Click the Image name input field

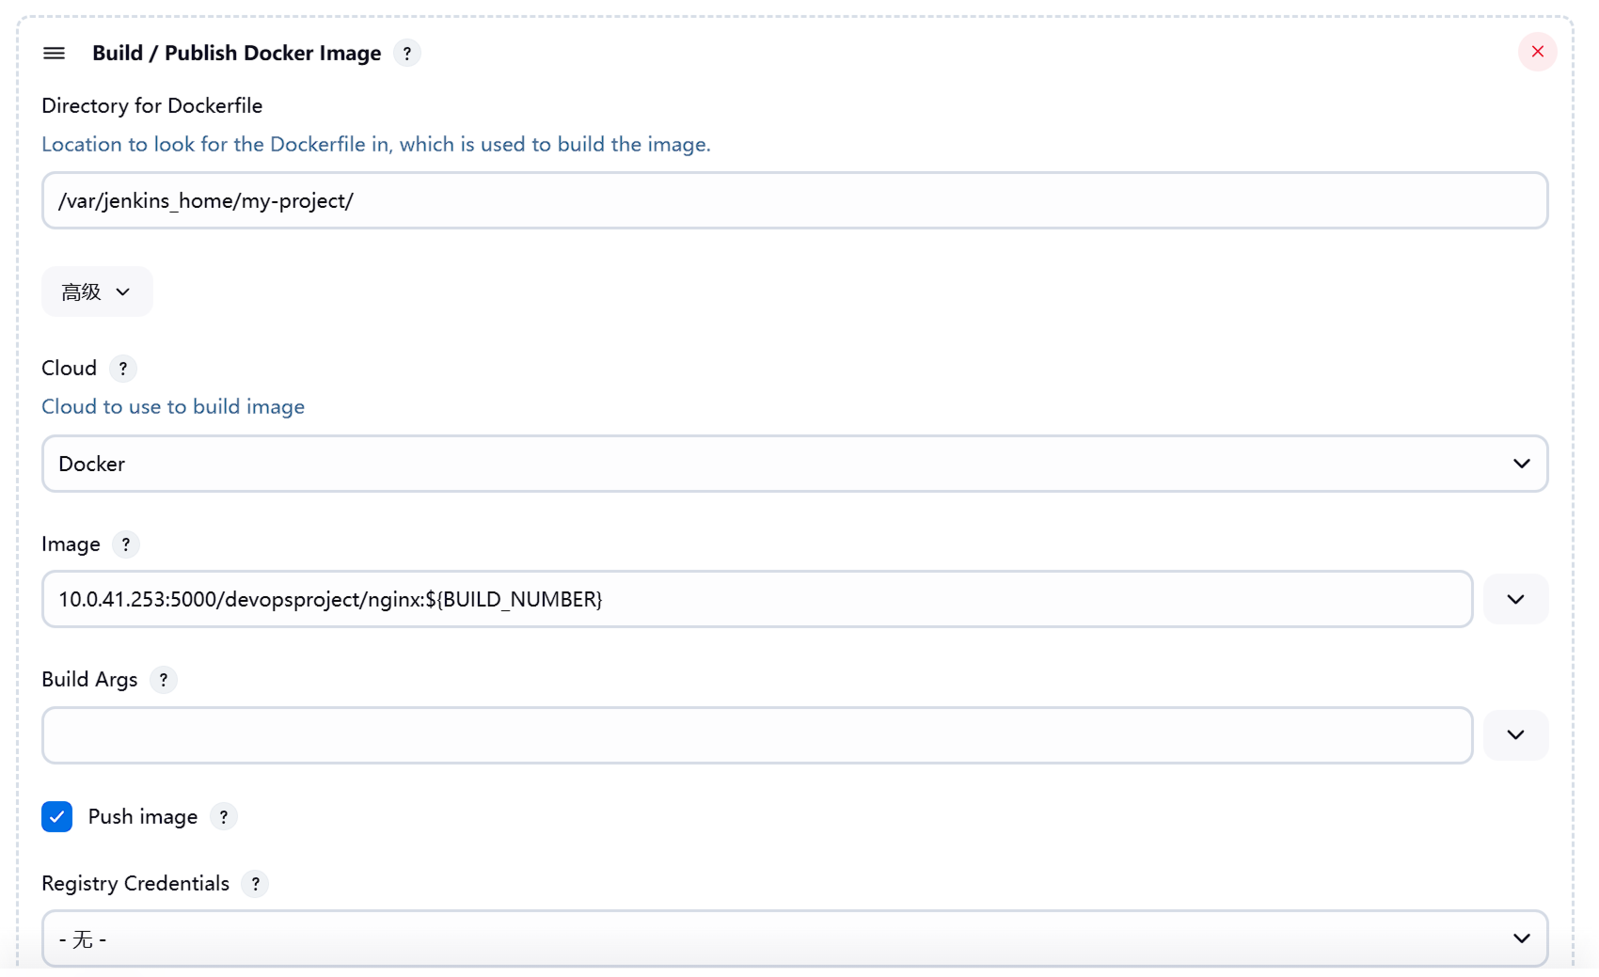[x=757, y=599]
